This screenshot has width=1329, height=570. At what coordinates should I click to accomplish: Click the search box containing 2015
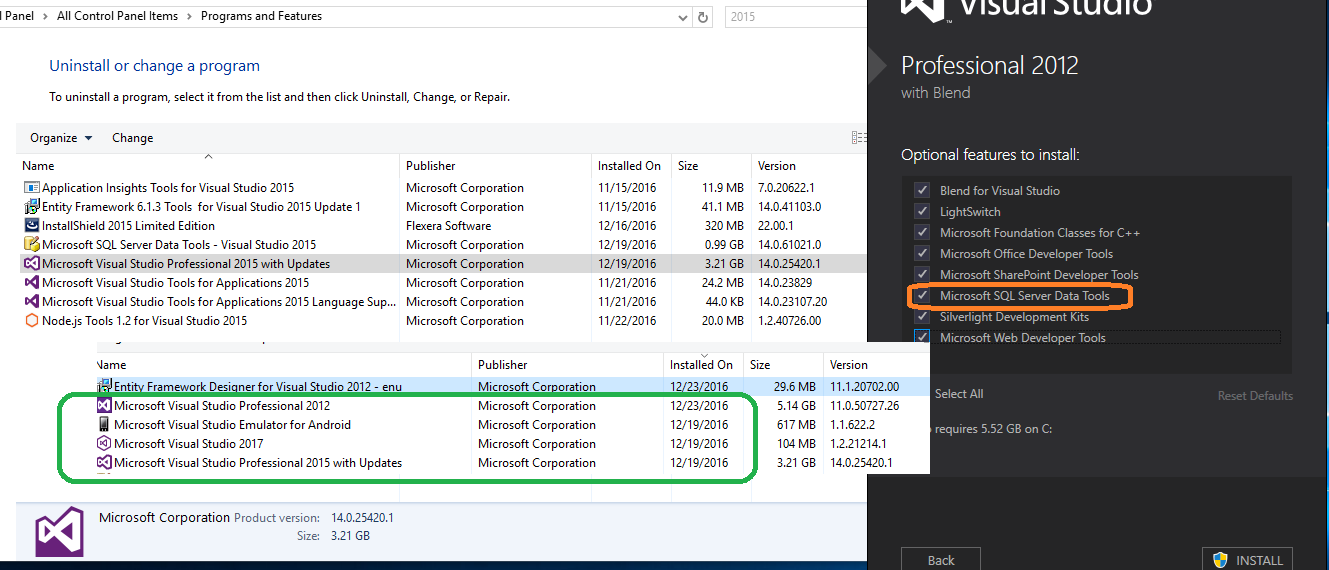click(x=794, y=17)
